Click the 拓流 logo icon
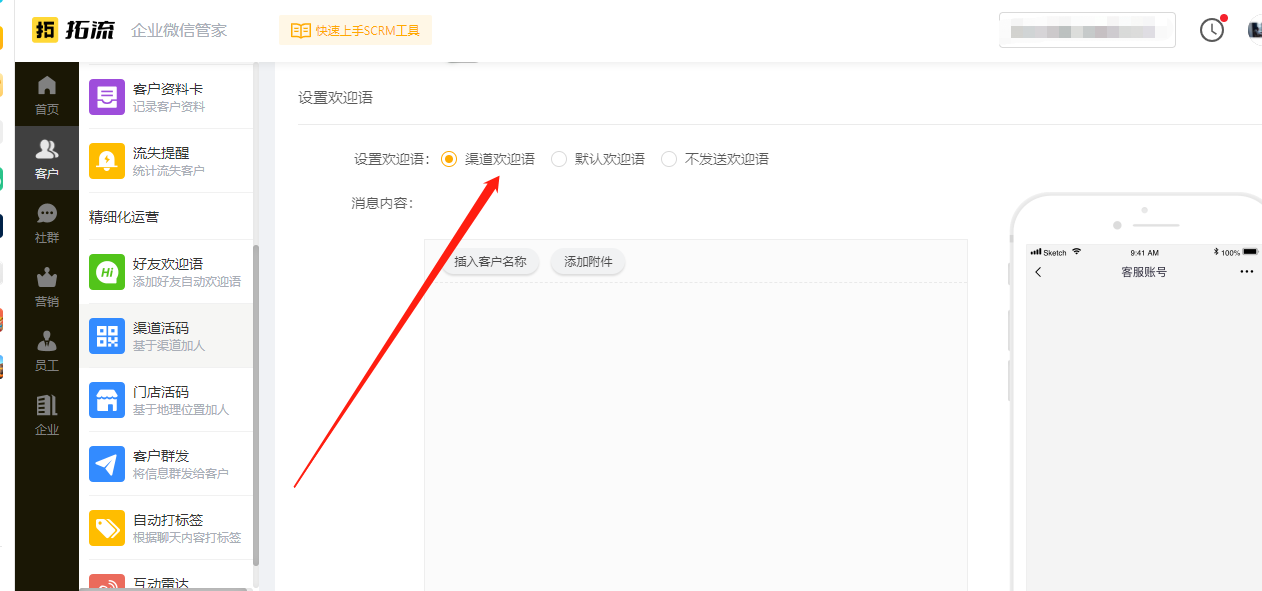1262x591 pixels. [x=44, y=30]
